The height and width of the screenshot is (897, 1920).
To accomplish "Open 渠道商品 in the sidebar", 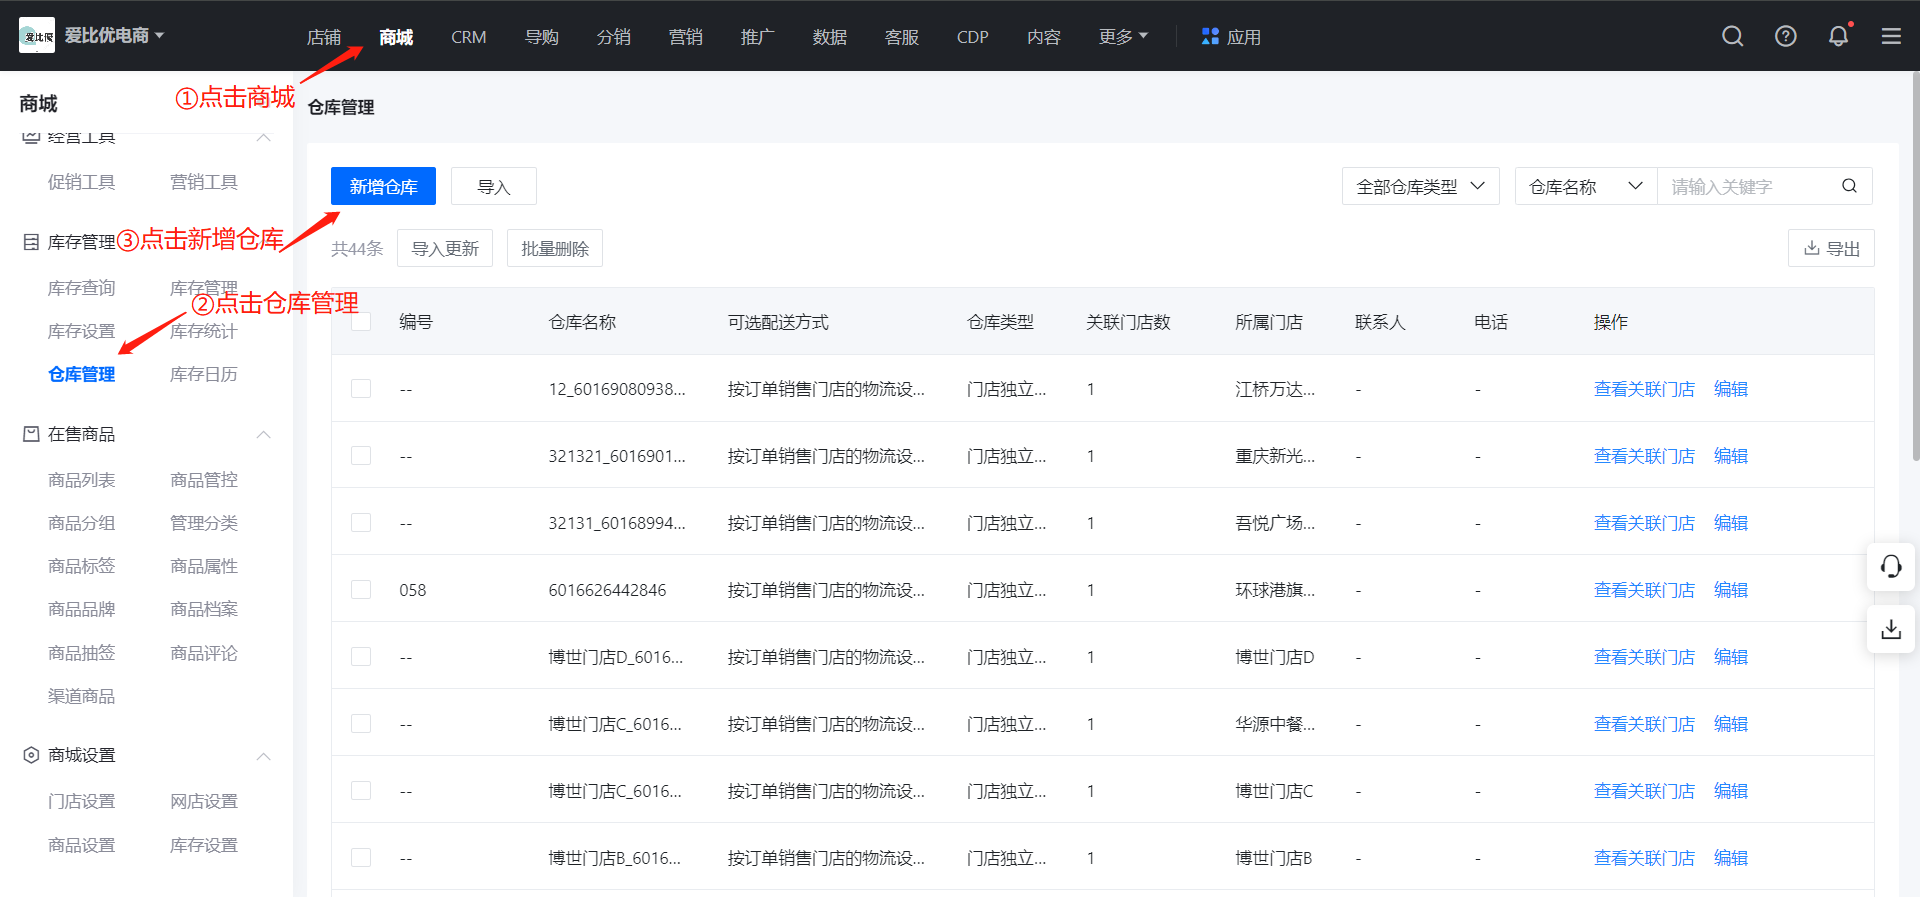I will 81,696.
